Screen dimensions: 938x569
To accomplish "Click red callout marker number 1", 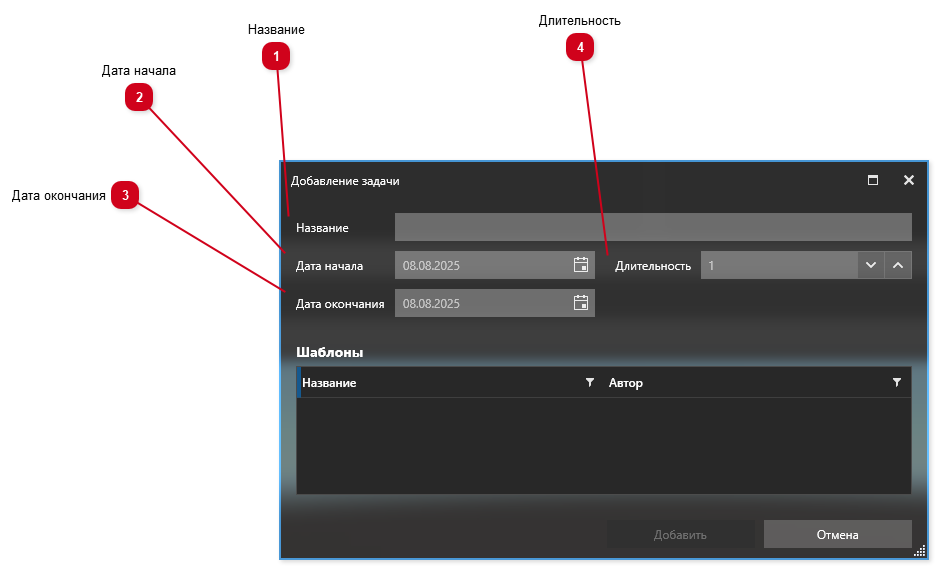I will [x=276, y=57].
